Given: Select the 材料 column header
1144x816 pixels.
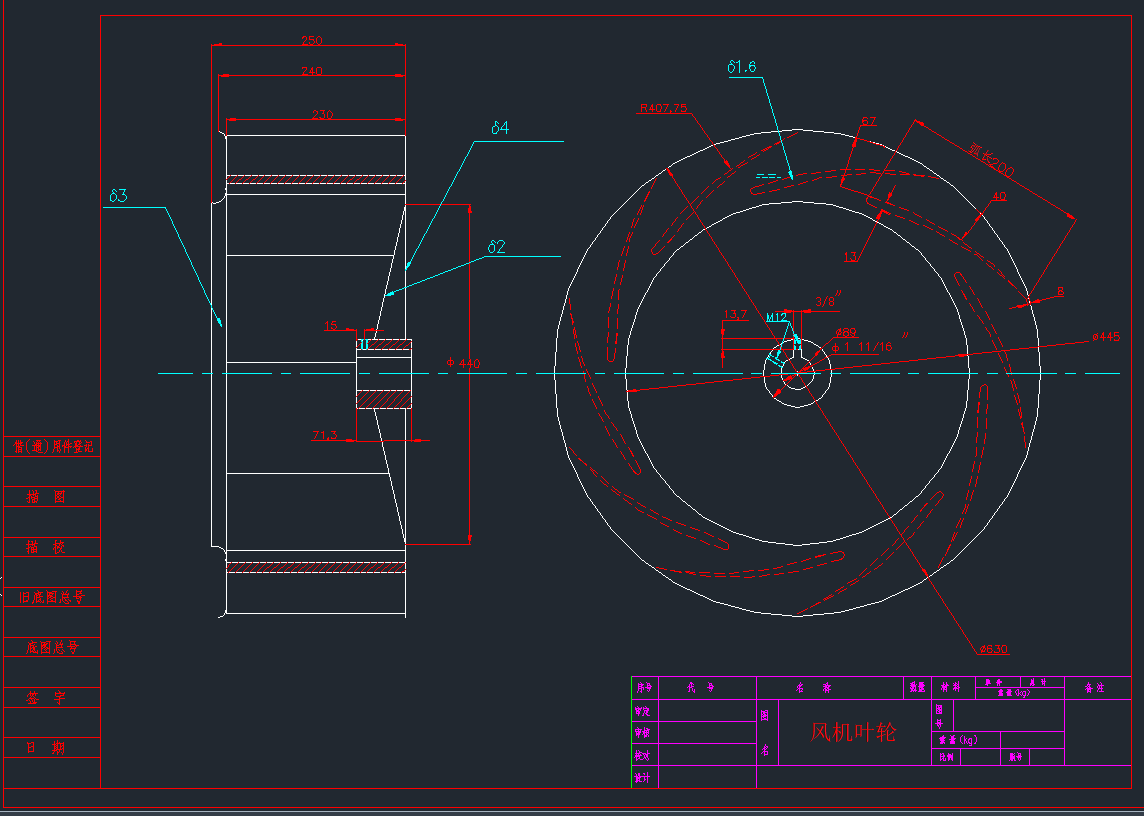Looking at the screenshot, I should pyautogui.click(x=949, y=688).
